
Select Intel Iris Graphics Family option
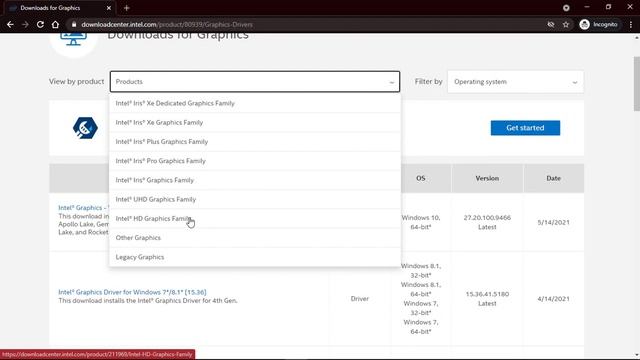pyautogui.click(x=255, y=180)
